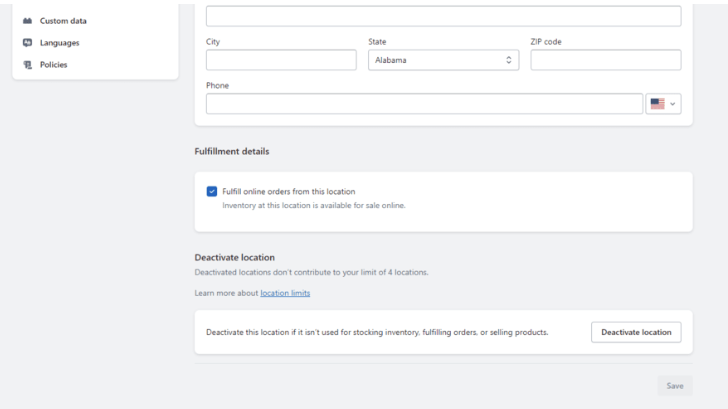
Task: Click the Deactivate location button
Action: 635,332
